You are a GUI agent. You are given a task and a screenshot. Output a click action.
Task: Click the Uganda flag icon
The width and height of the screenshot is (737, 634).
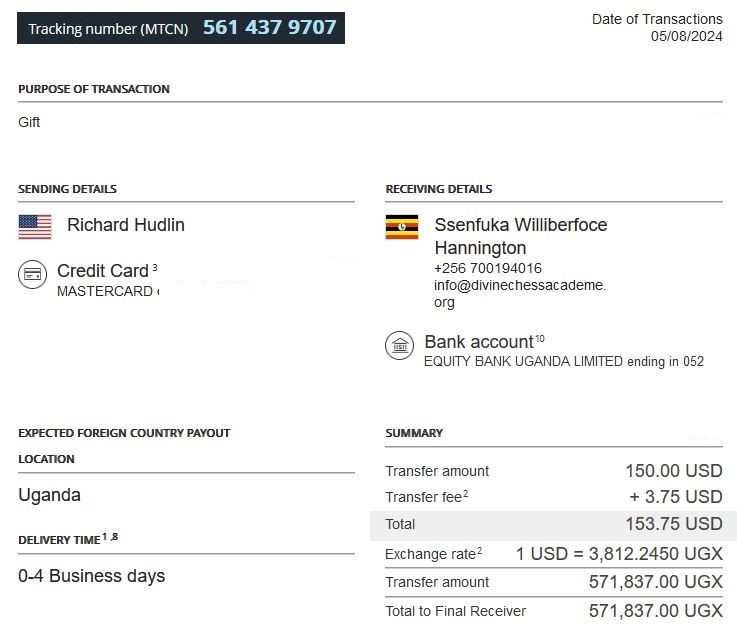[x=402, y=227]
